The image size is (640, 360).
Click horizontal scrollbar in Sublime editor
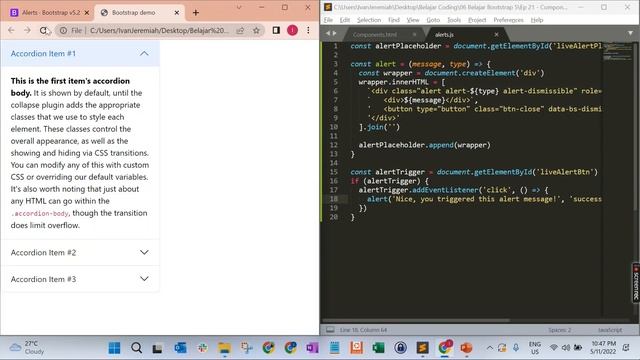click(x=416, y=320)
